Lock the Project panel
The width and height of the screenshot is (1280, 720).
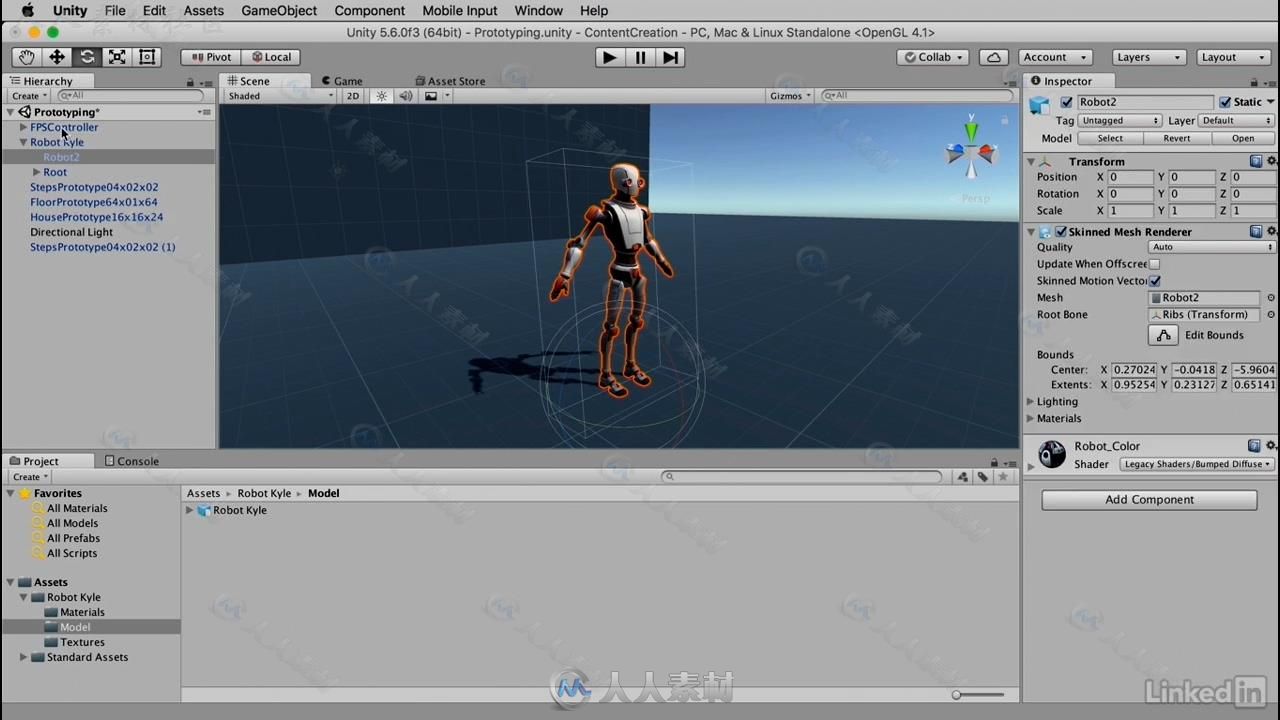tap(994, 462)
